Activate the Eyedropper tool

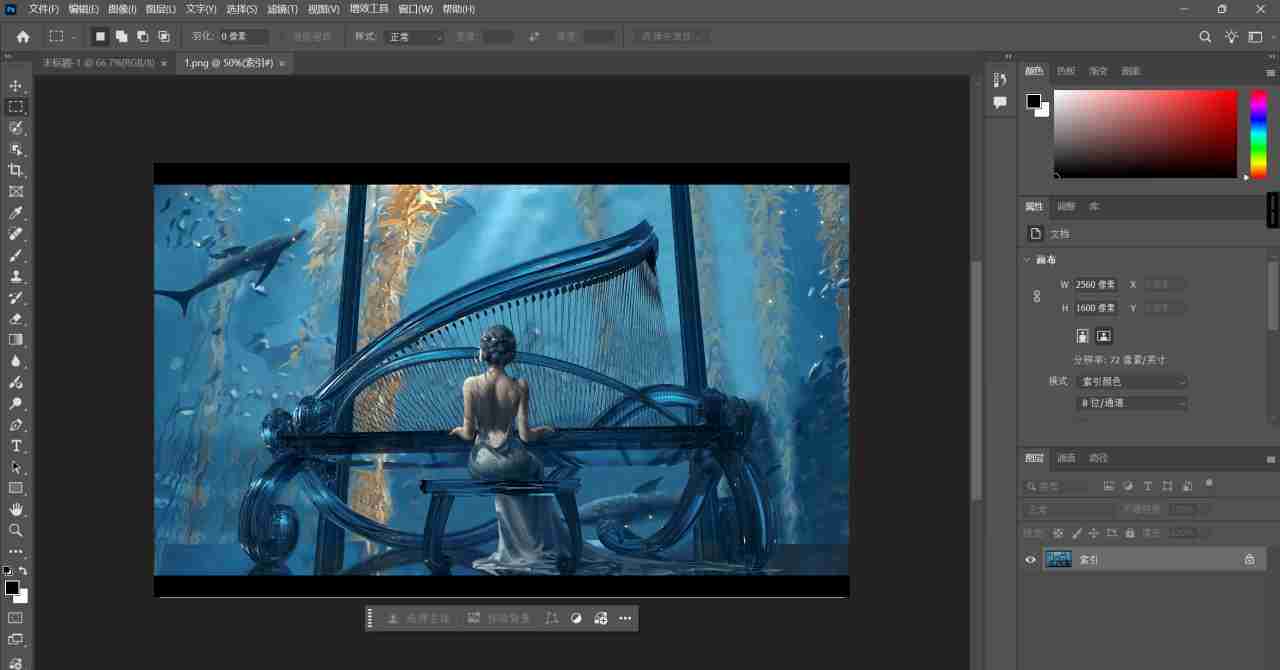pos(16,213)
